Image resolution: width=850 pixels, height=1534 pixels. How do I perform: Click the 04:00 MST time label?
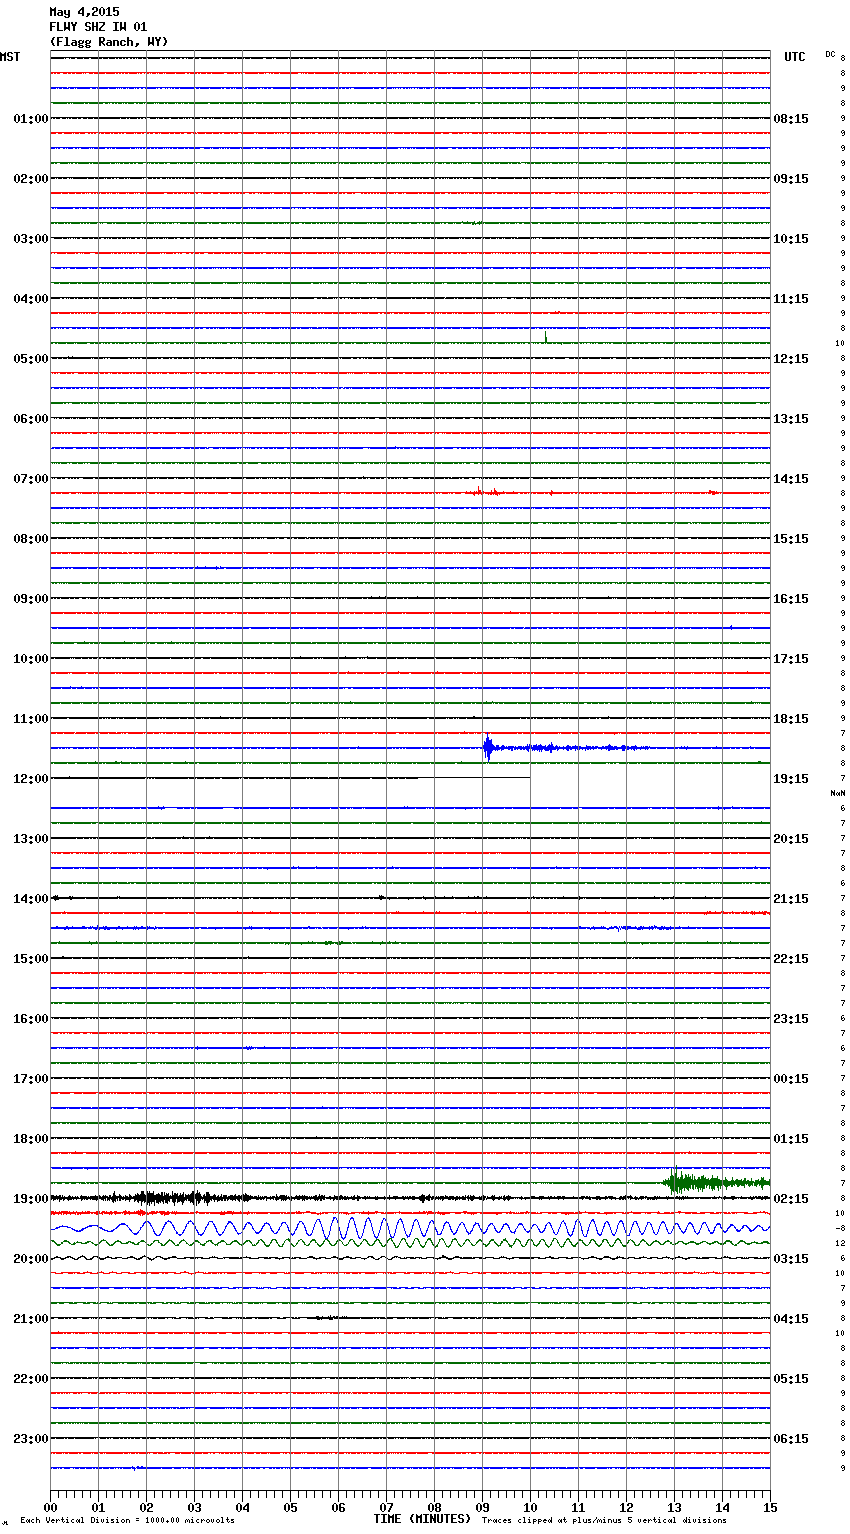click(x=30, y=299)
